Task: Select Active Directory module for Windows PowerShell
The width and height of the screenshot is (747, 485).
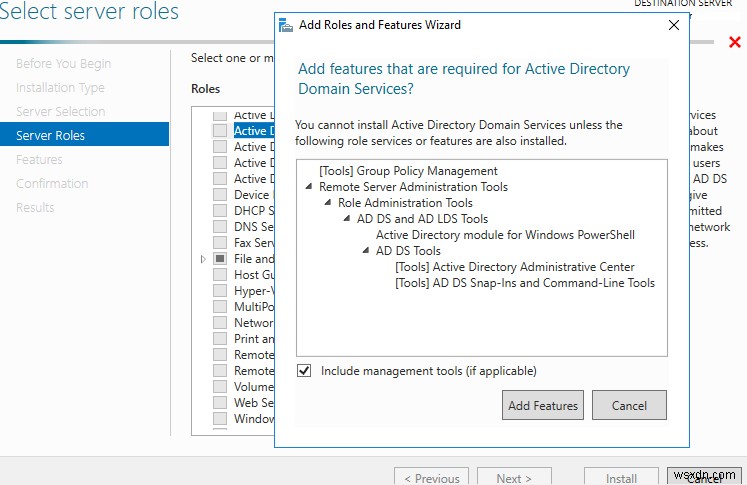Action: [x=505, y=234]
